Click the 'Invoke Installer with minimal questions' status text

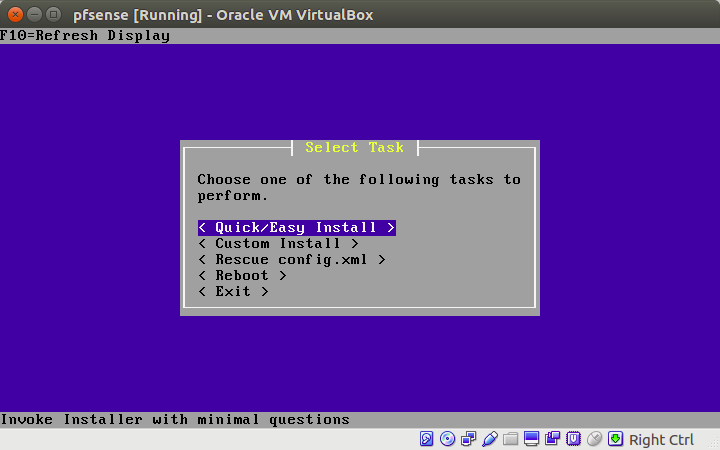coord(175,420)
